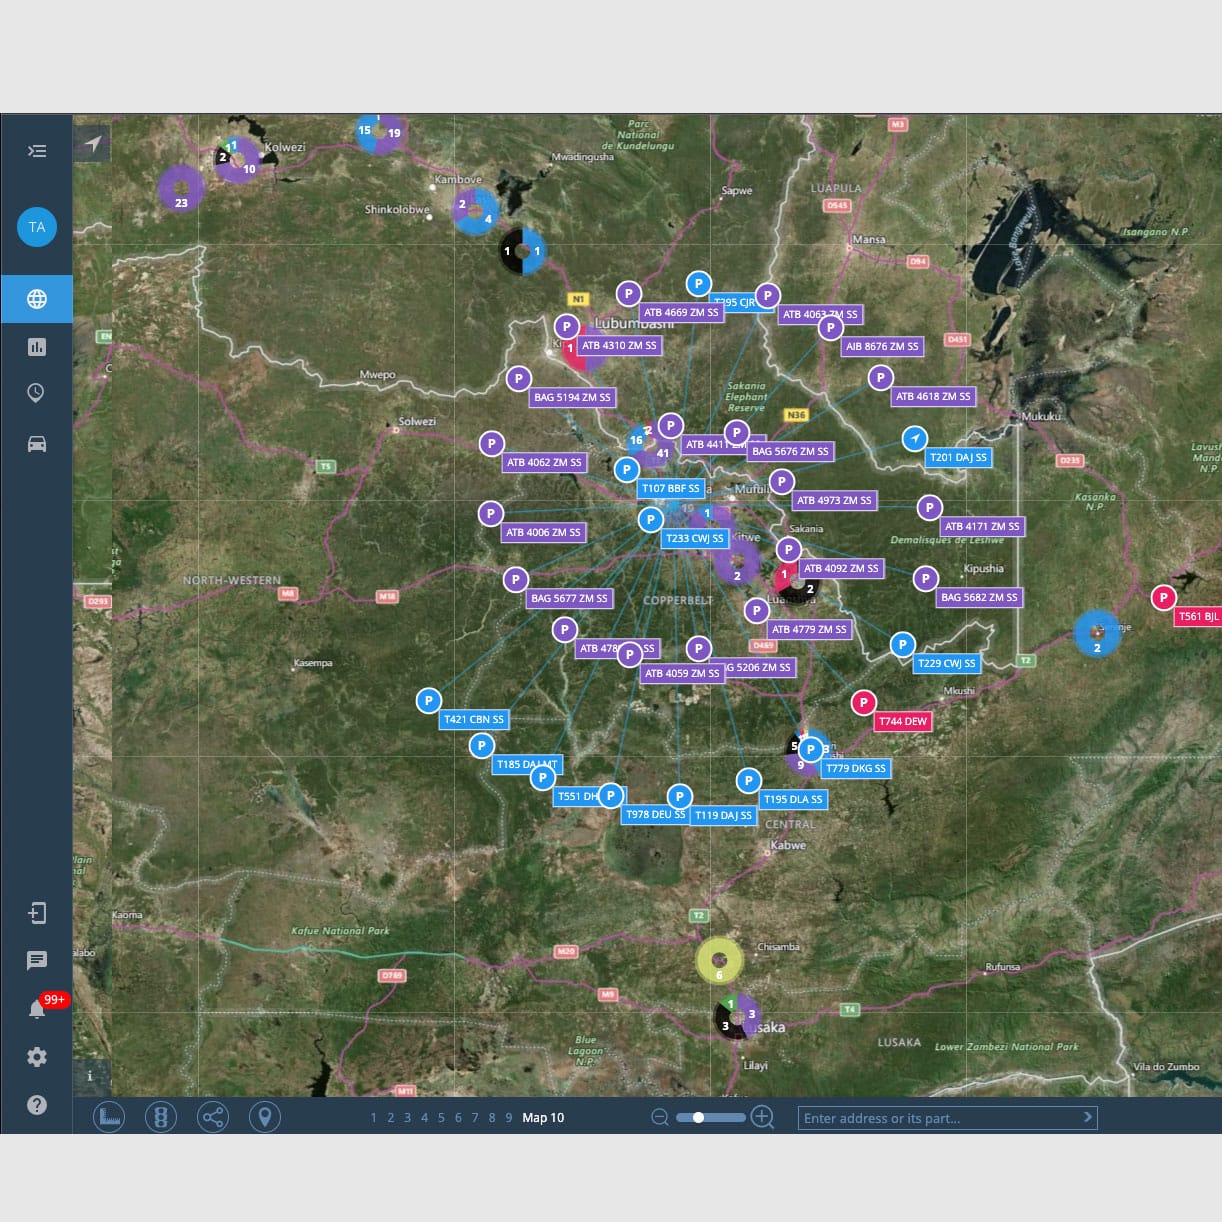This screenshot has width=1222, height=1222.
Task: Expand the sidebar menu
Action: point(37,151)
